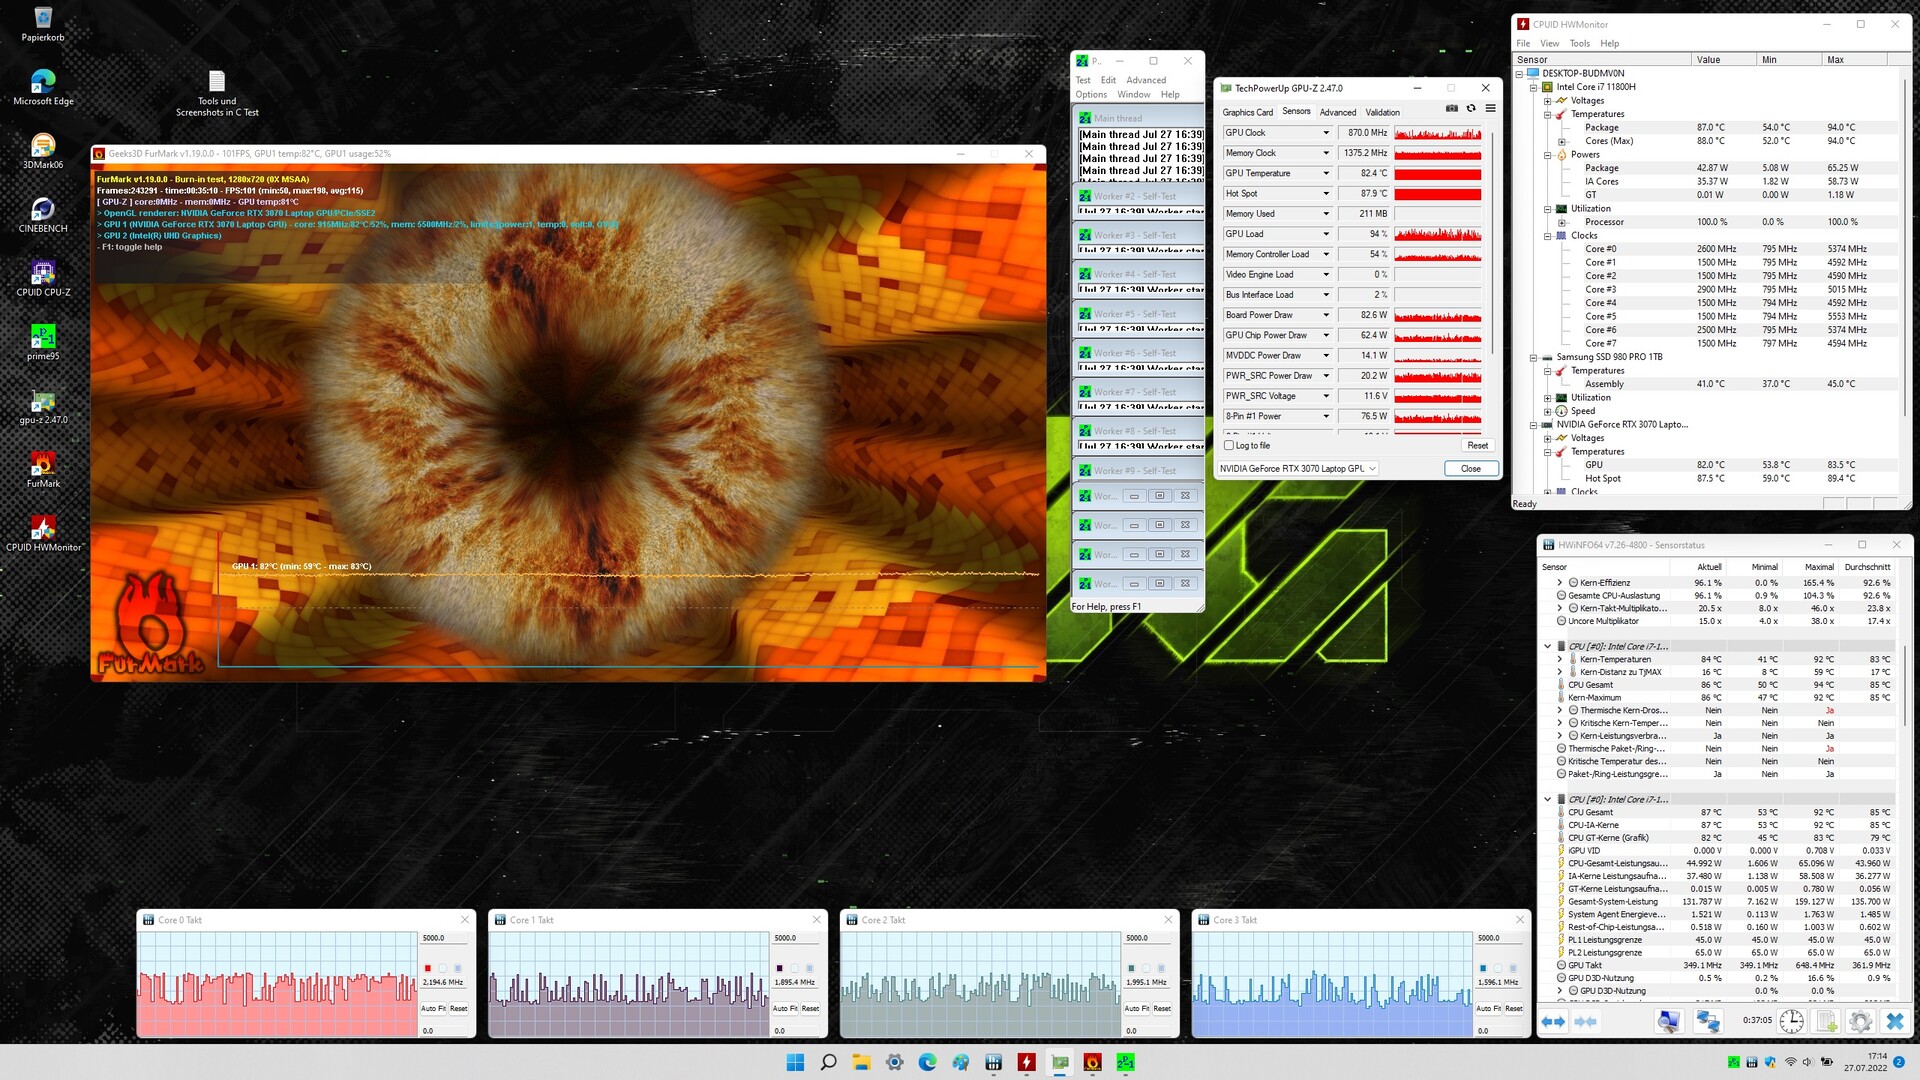Viewport: 1920px width, 1080px height.
Task: Click HWiNFO expand columns arrows icon
Action: (x=1553, y=1021)
